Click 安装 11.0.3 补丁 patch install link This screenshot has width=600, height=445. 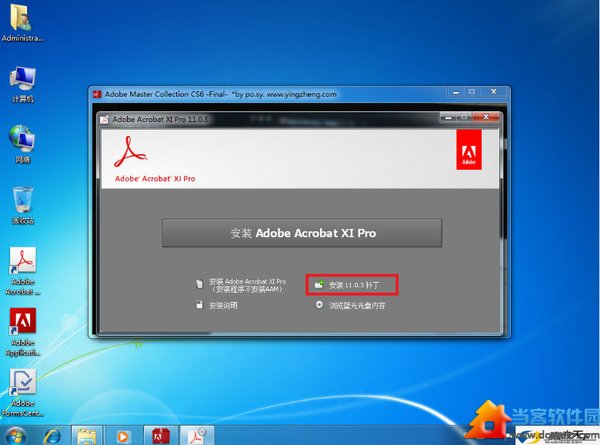pyautogui.click(x=354, y=285)
